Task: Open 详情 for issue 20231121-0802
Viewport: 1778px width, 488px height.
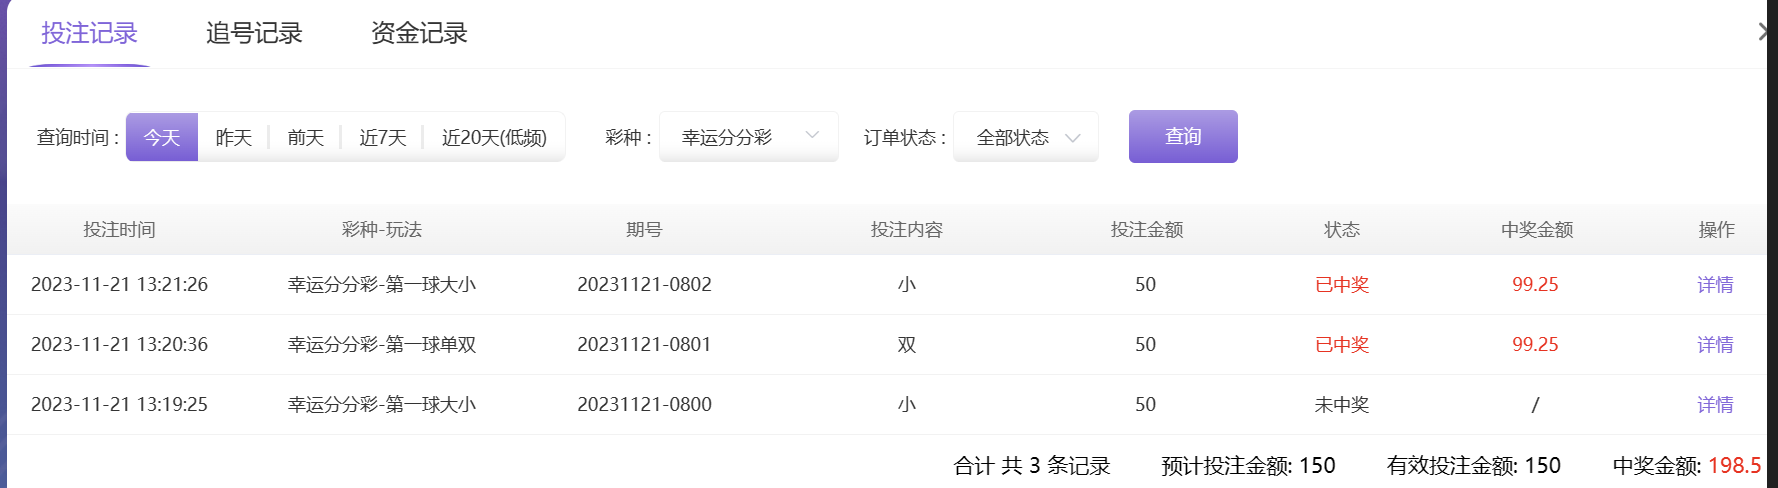Action: click(1715, 285)
